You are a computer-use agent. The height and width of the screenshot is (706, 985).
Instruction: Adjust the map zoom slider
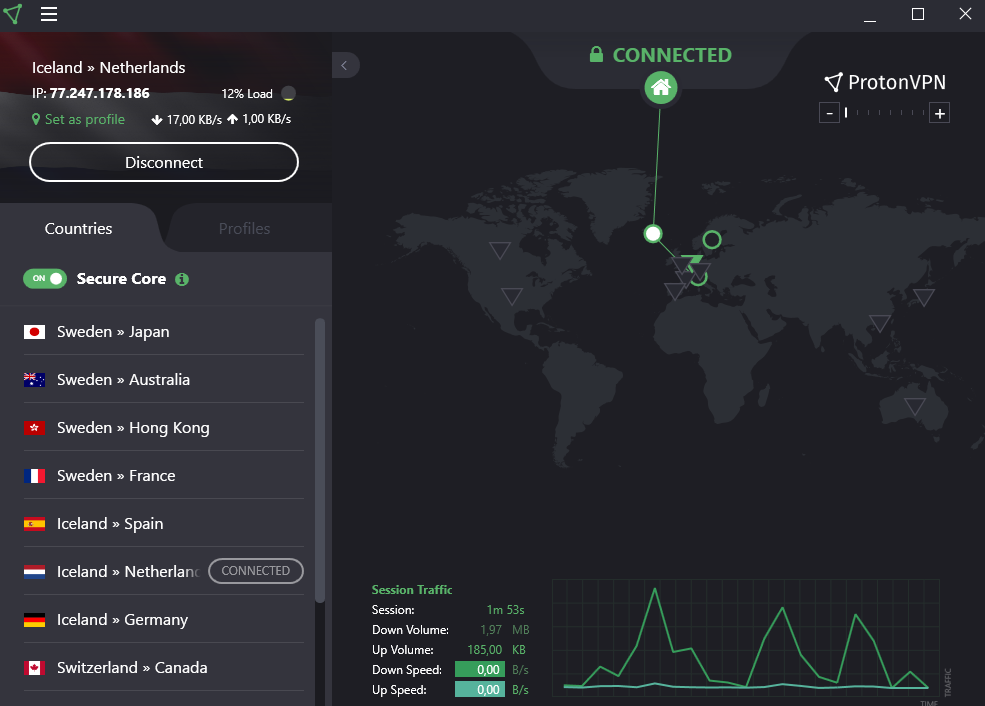point(884,113)
